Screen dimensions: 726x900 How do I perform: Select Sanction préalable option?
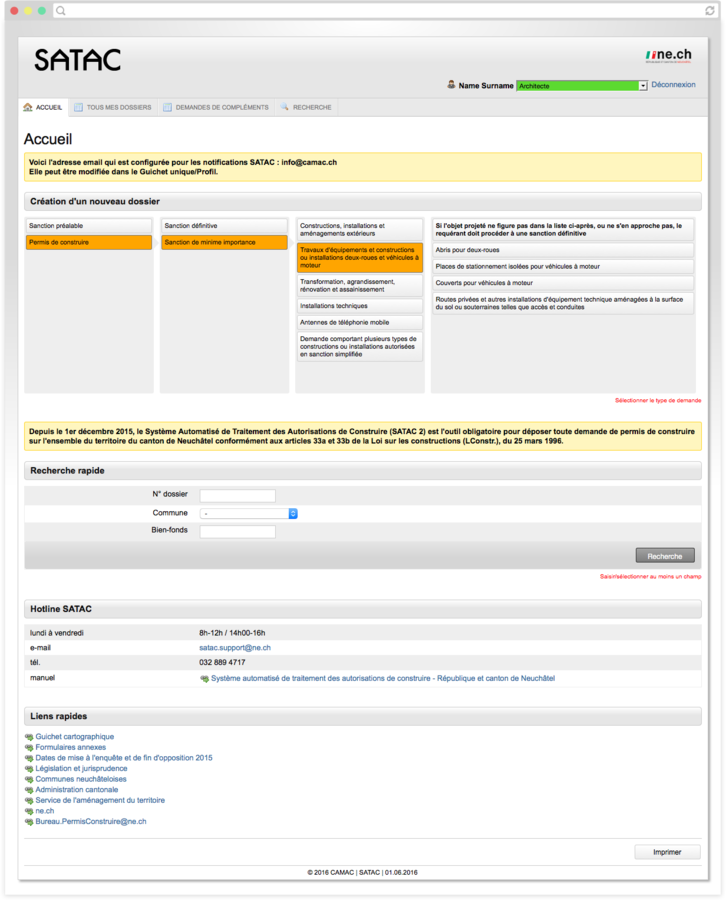click(x=89, y=226)
